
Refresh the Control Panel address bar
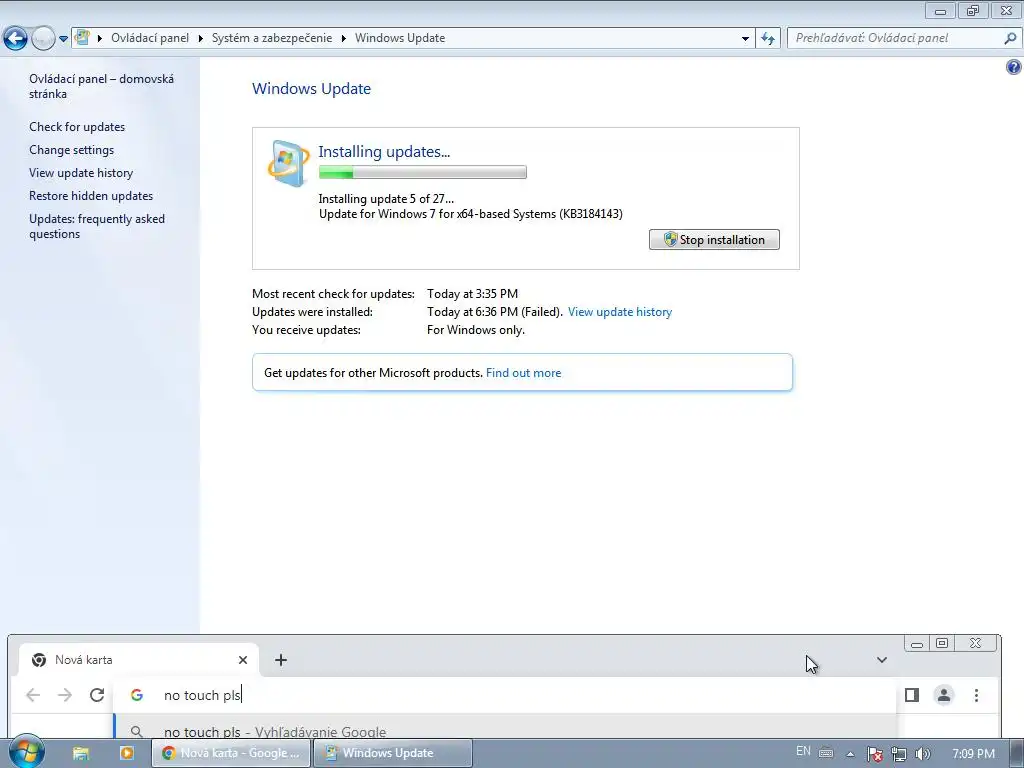pos(768,39)
